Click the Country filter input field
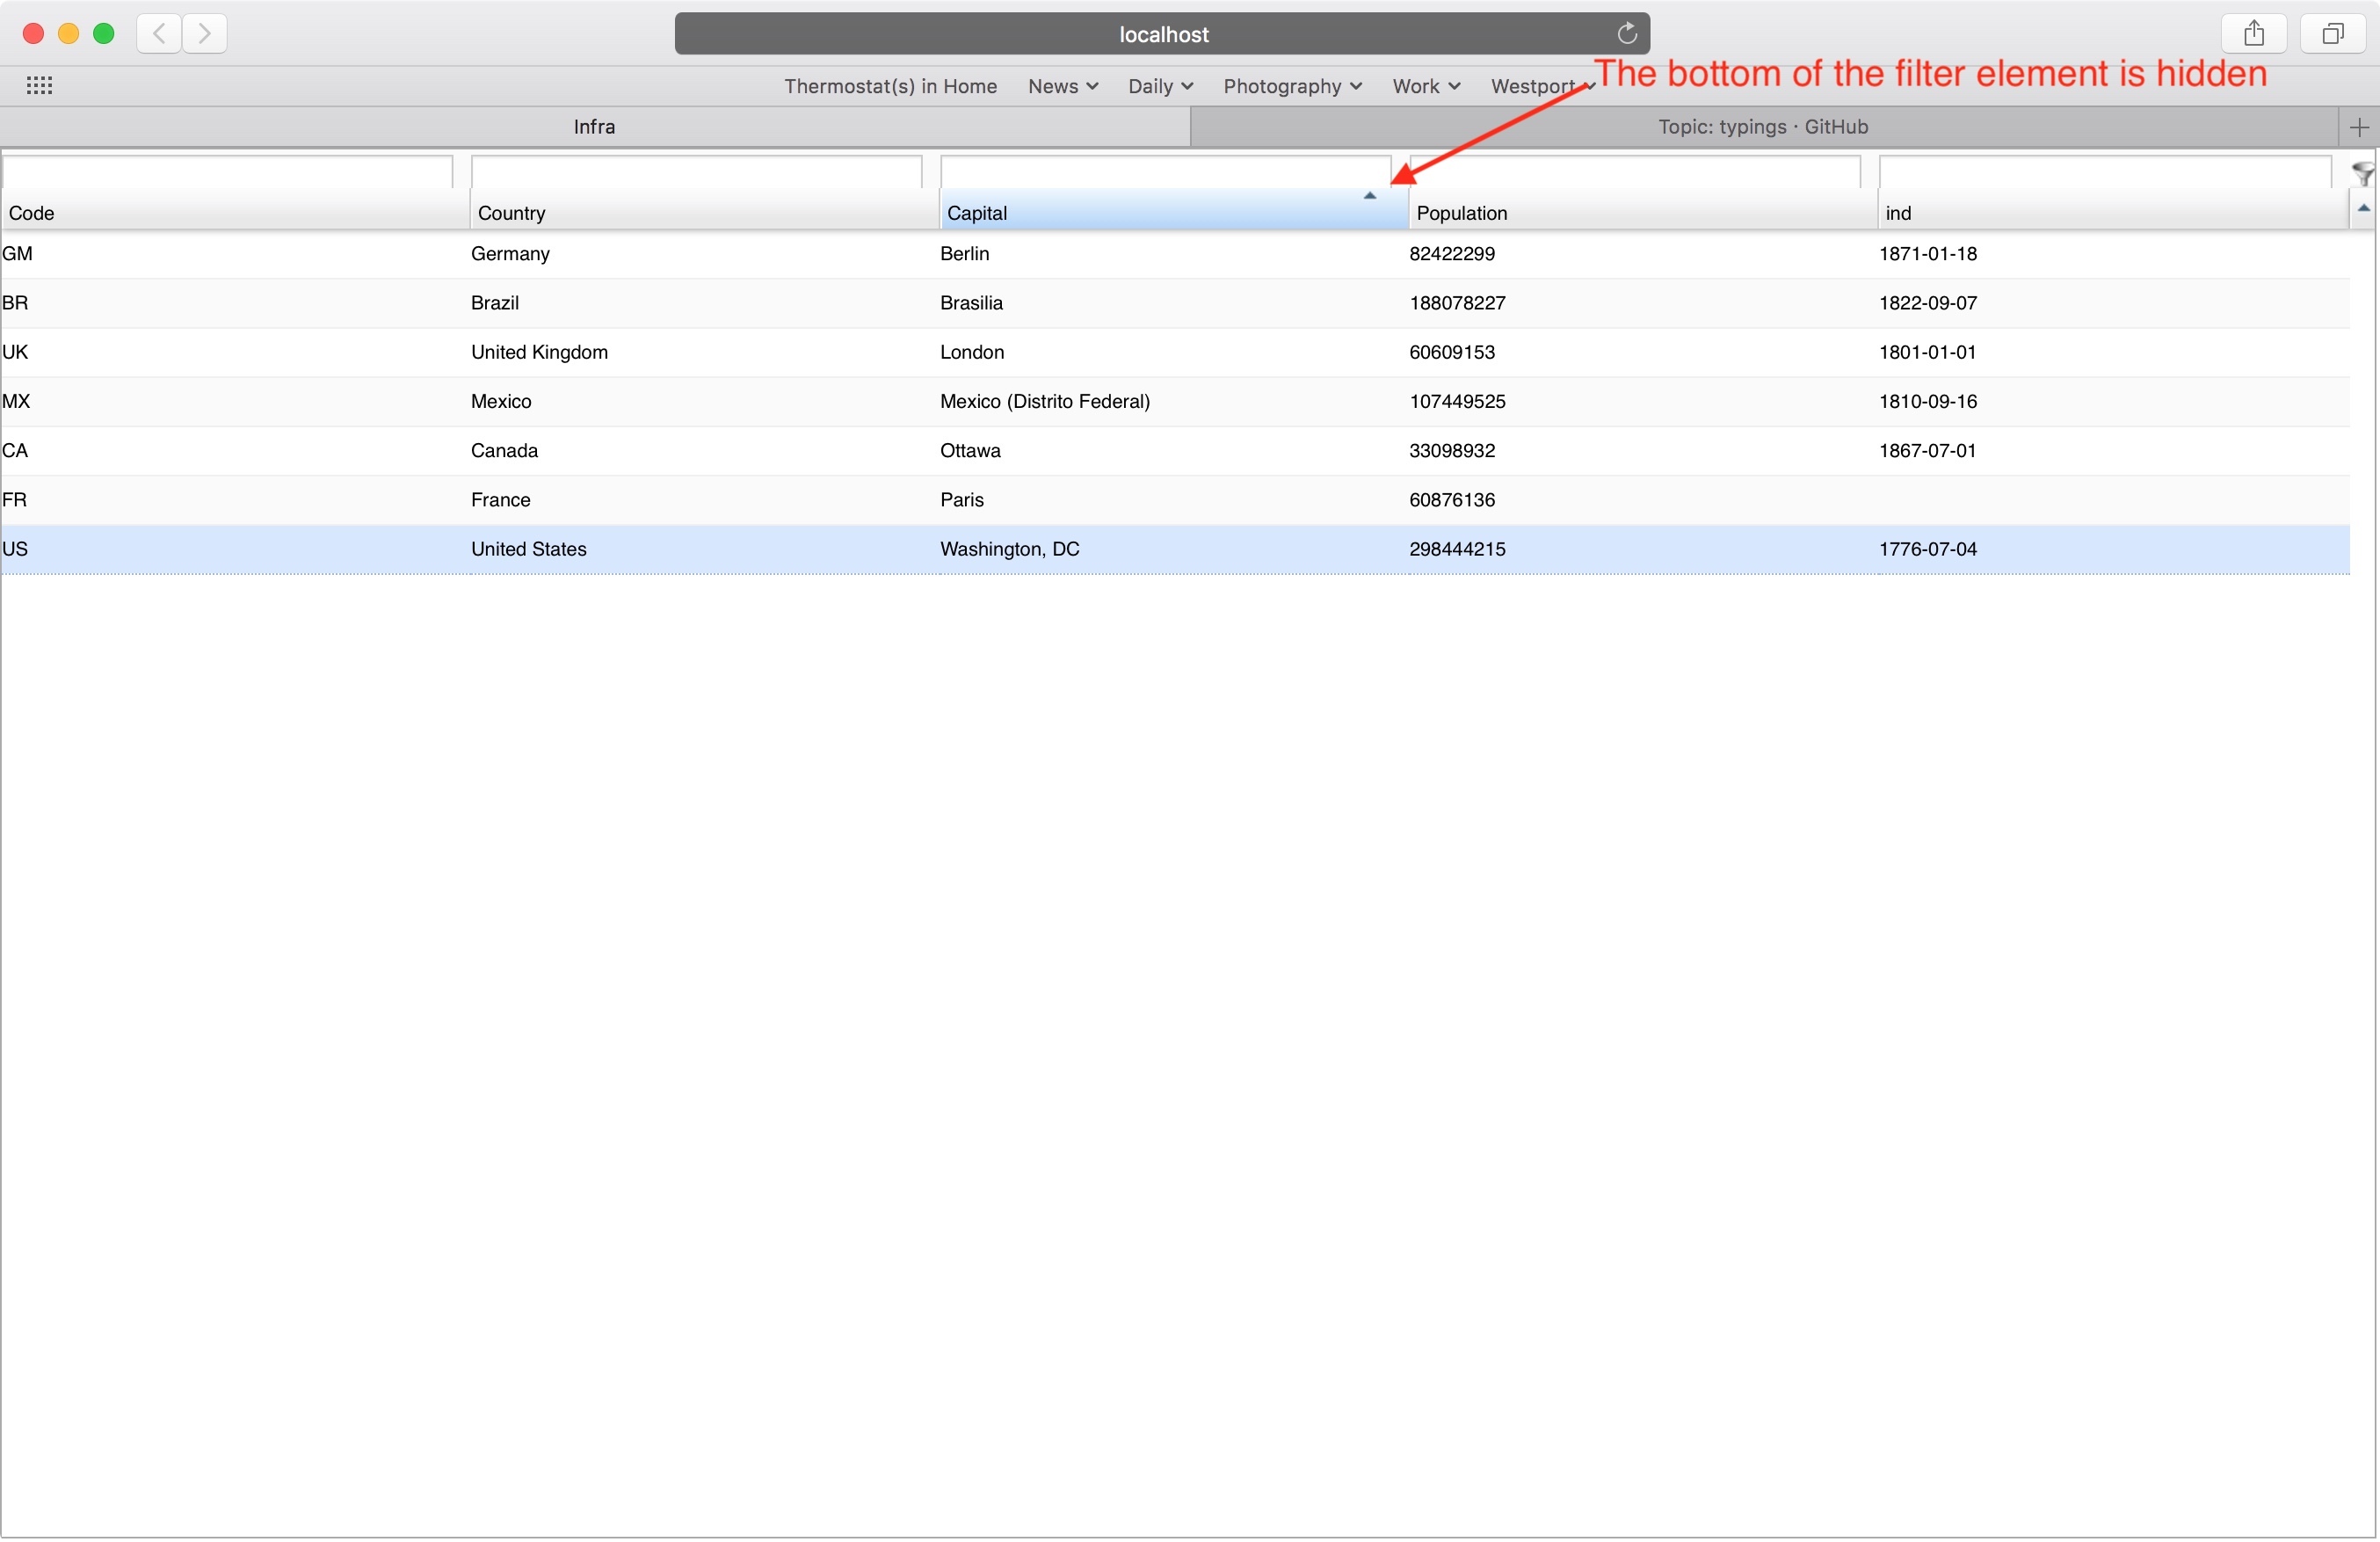The image size is (2380, 1542). [x=696, y=172]
